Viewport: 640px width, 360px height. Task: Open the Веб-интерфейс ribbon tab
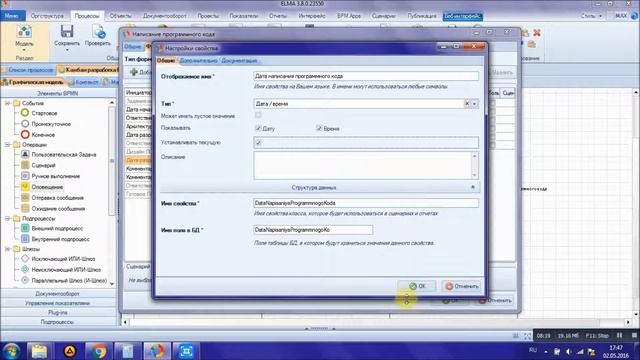click(463, 16)
